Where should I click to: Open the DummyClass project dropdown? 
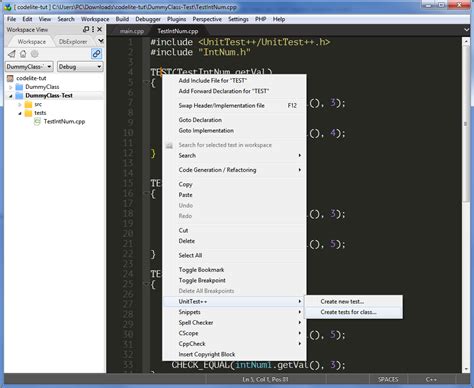(x=29, y=67)
